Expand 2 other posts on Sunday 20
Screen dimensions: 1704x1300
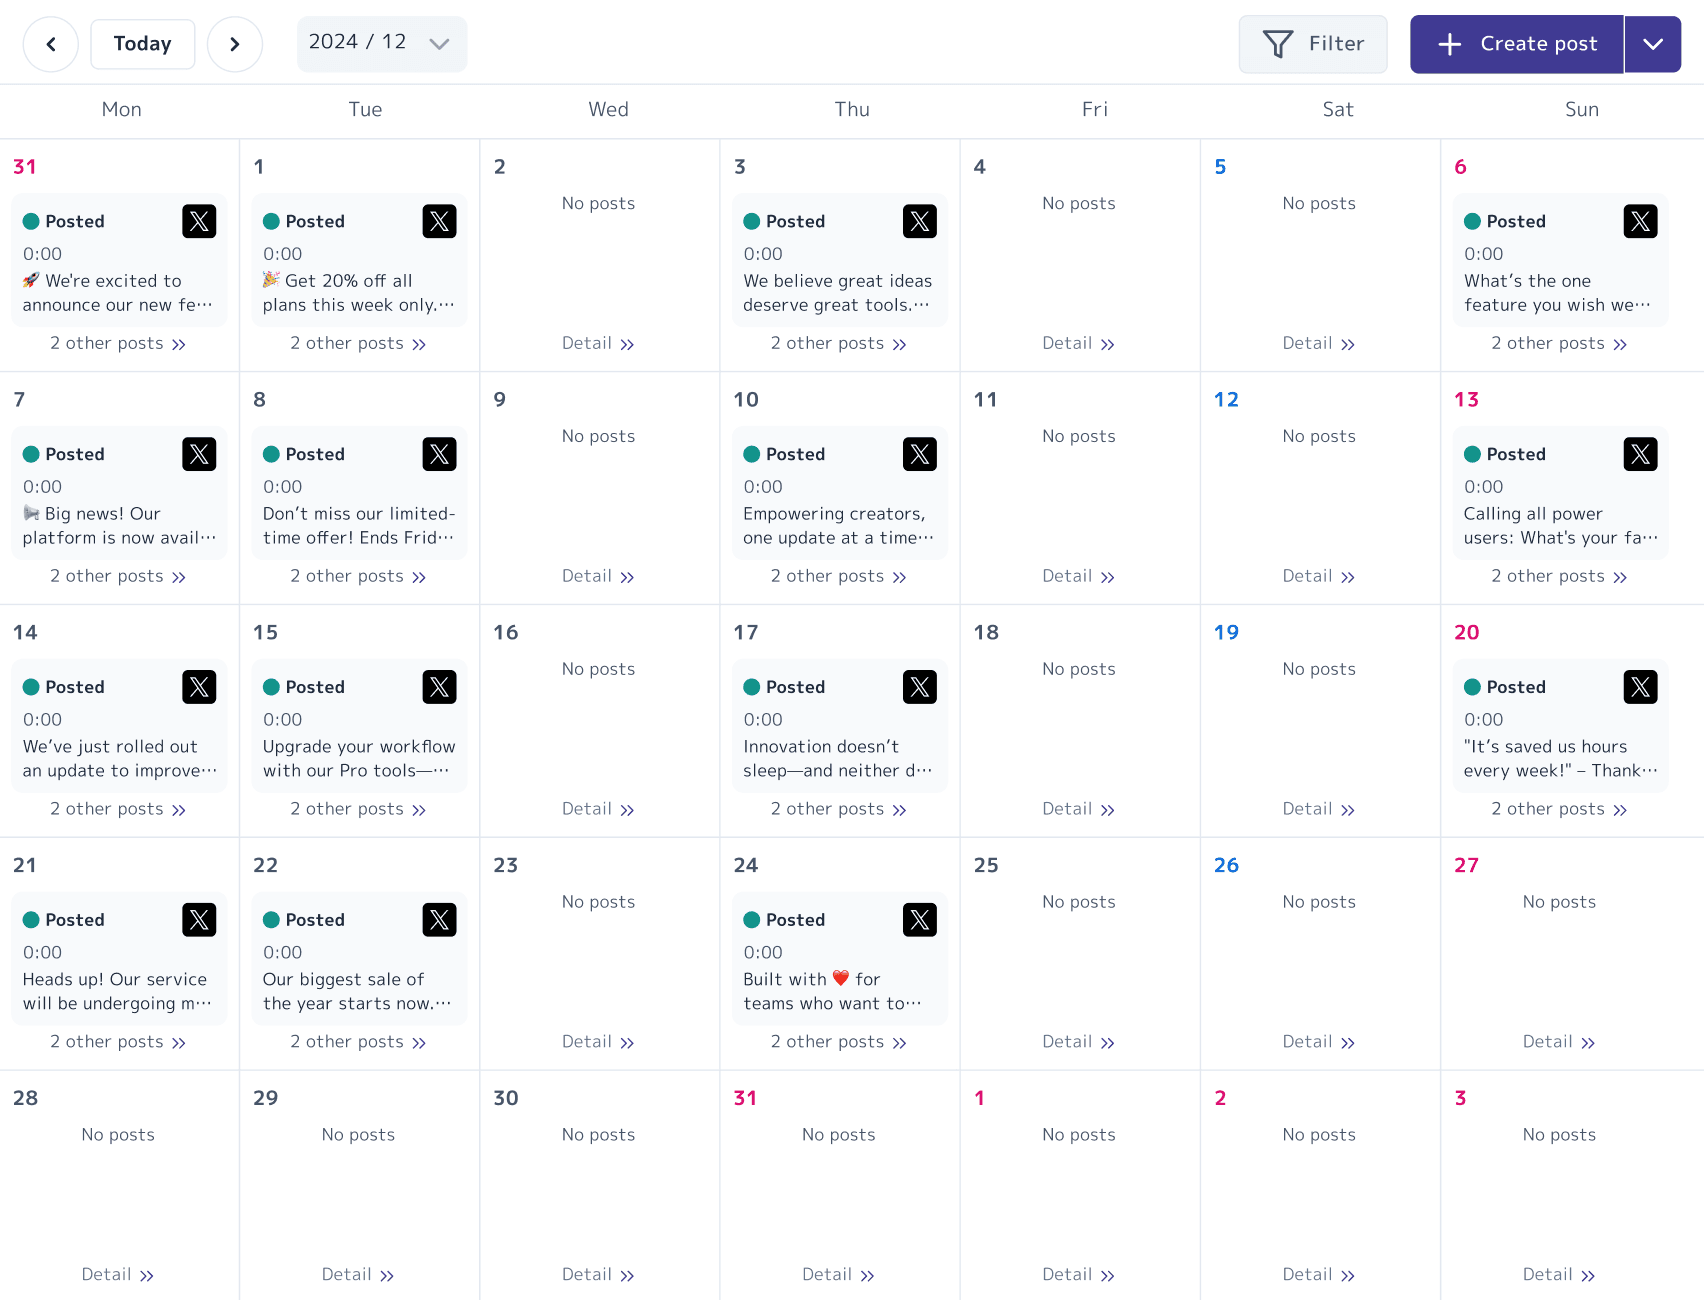(1559, 809)
